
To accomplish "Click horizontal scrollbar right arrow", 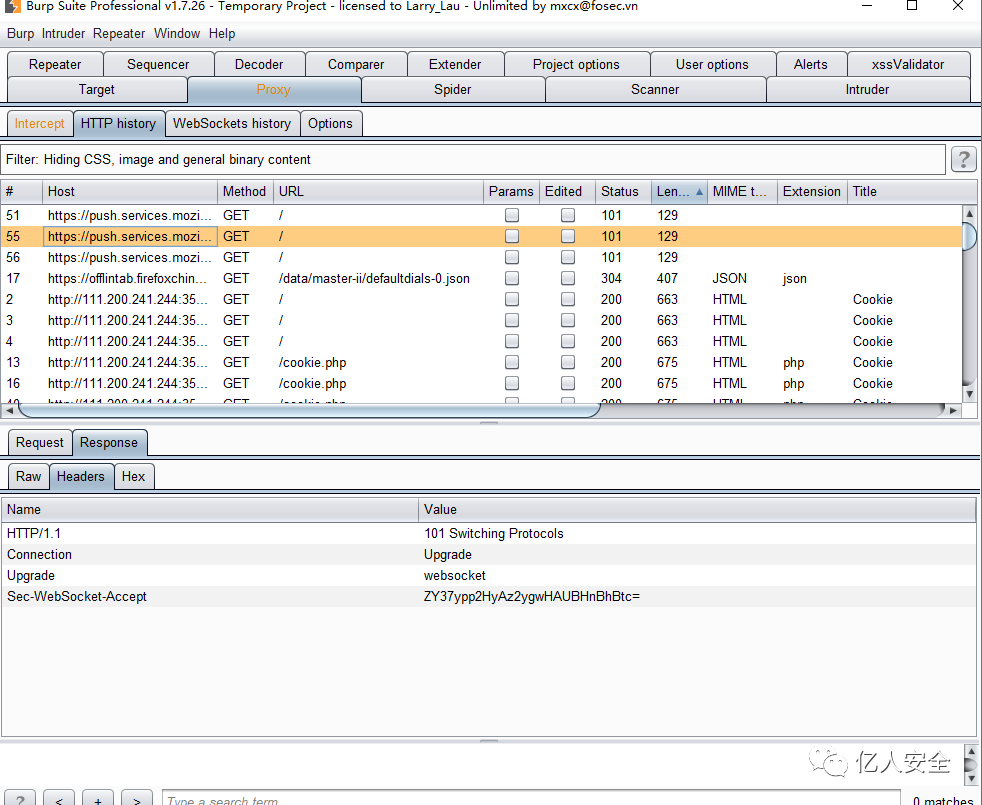I will (x=953, y=410).
